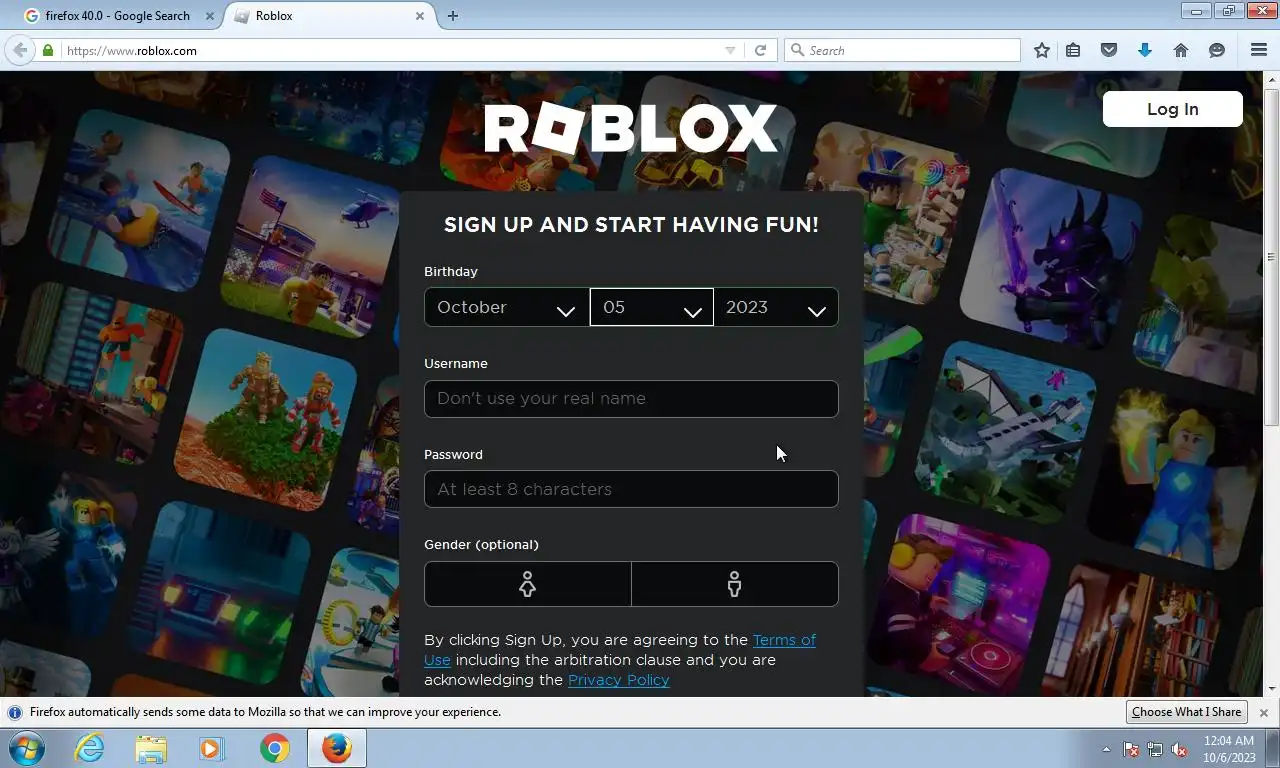The image size is (1280, 768).
Task: Click the network tray icon
Action: (1155, 749)
